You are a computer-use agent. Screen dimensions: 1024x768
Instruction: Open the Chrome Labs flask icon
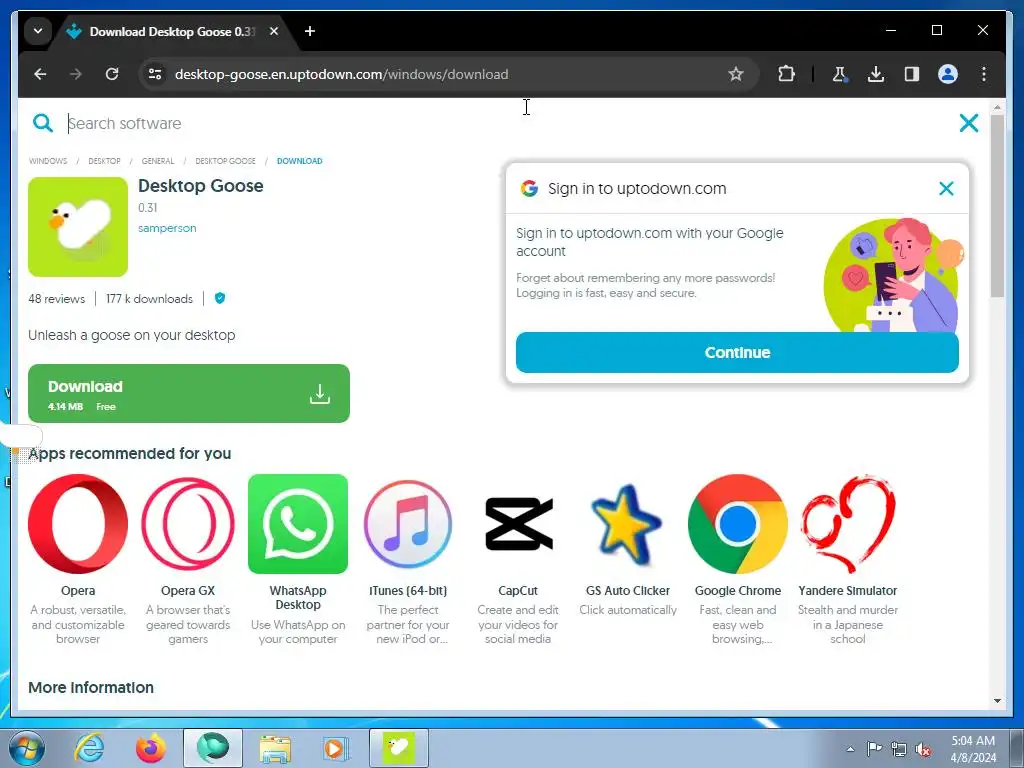[x=839, y=74]
